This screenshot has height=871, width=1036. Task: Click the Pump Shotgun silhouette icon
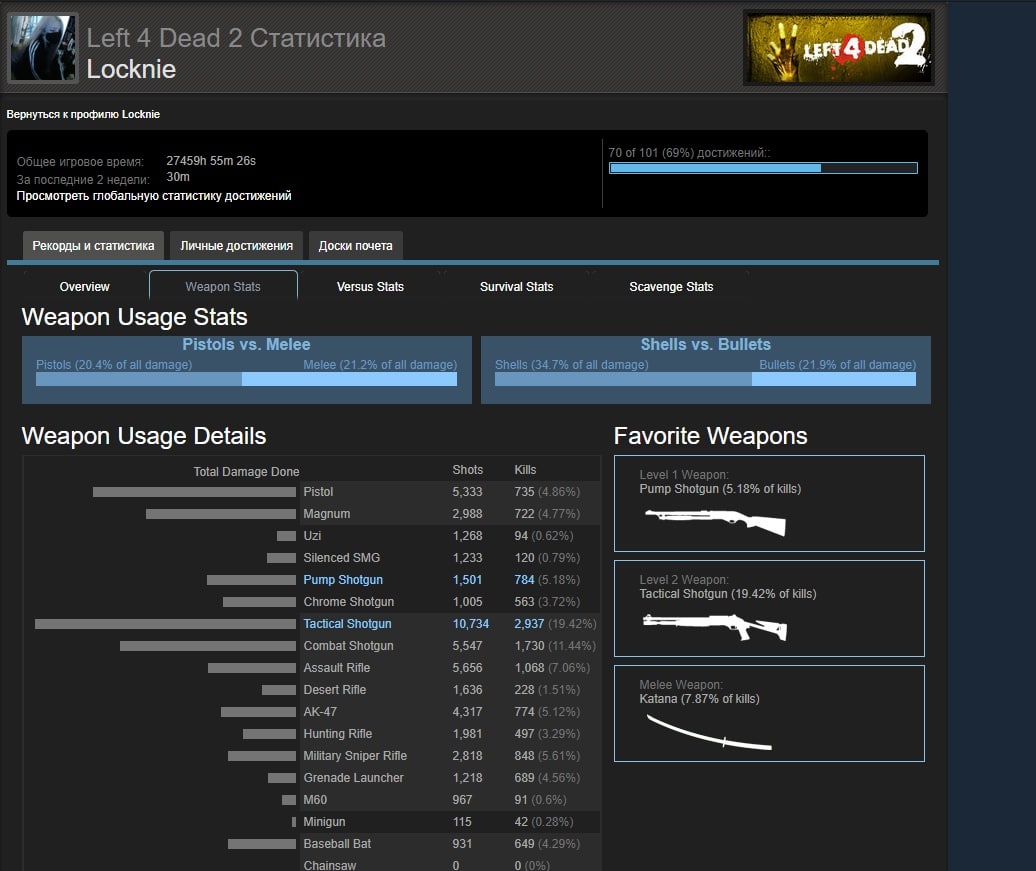click(716, 521)
